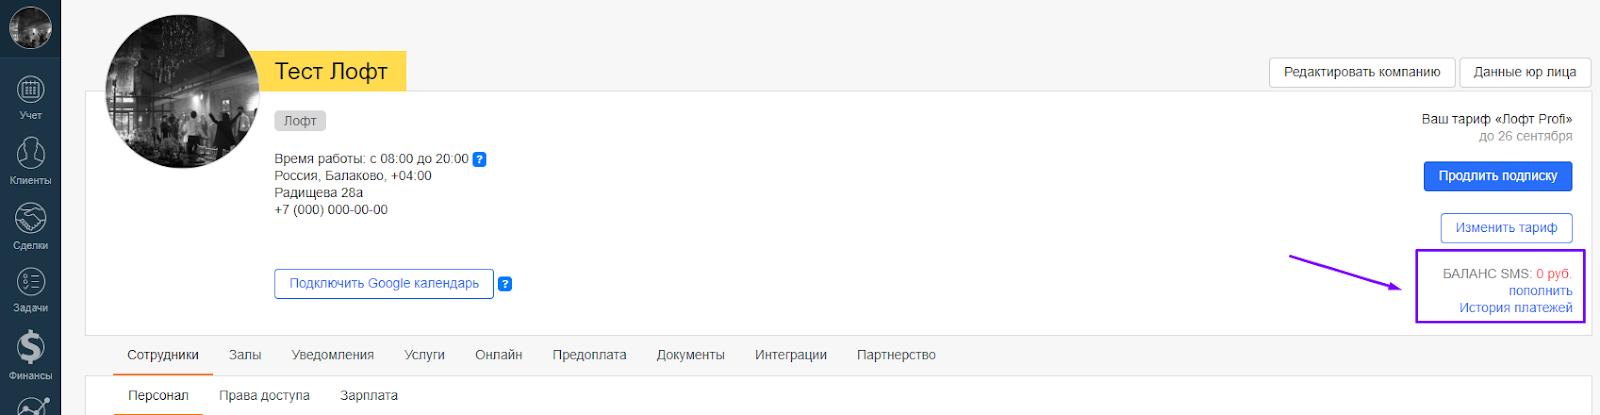Open the Финансы dollar icon
1600x415 pixels.
click(30, 348)
